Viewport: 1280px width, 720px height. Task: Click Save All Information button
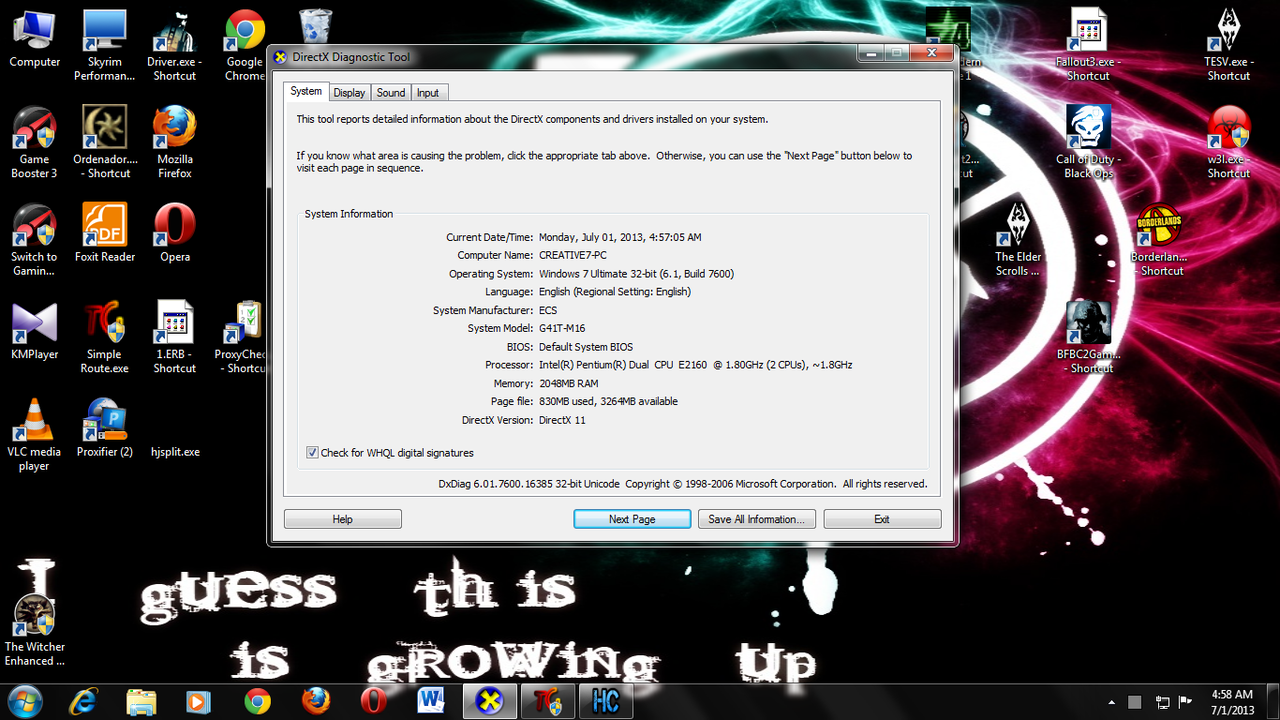pyautogui.click(x=757, y=519)
